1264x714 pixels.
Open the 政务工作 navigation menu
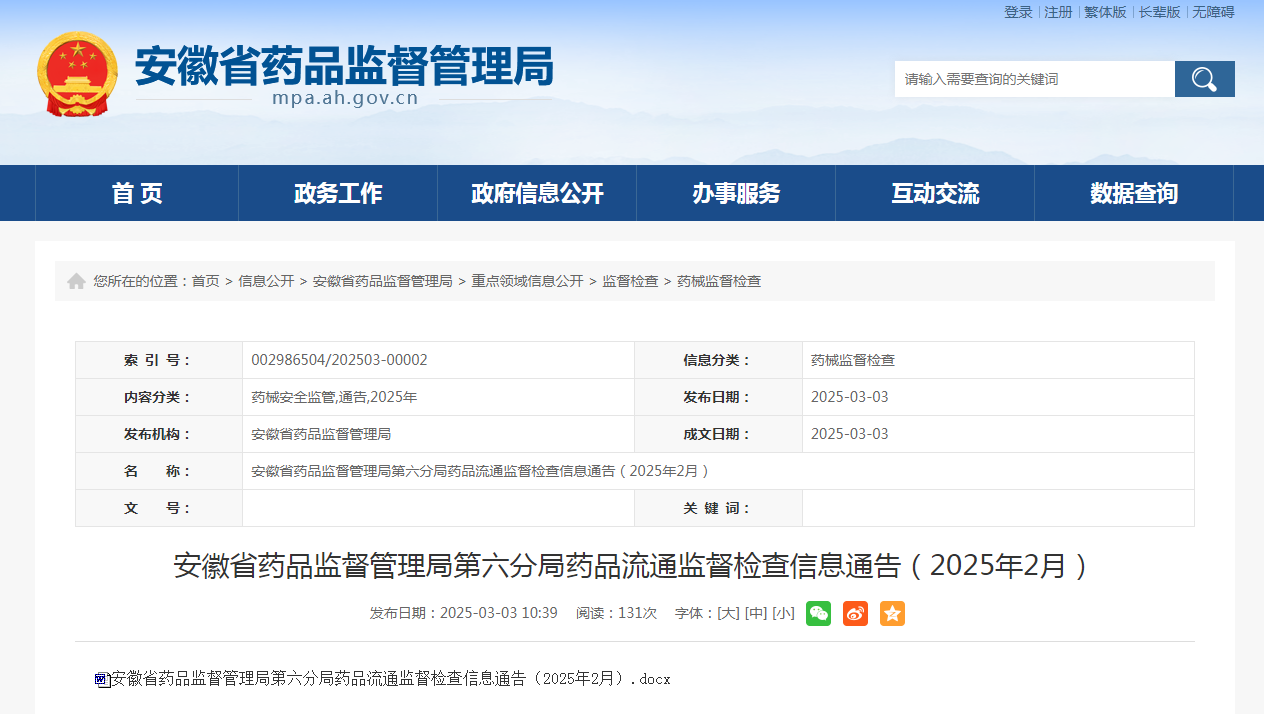(338, 193)
